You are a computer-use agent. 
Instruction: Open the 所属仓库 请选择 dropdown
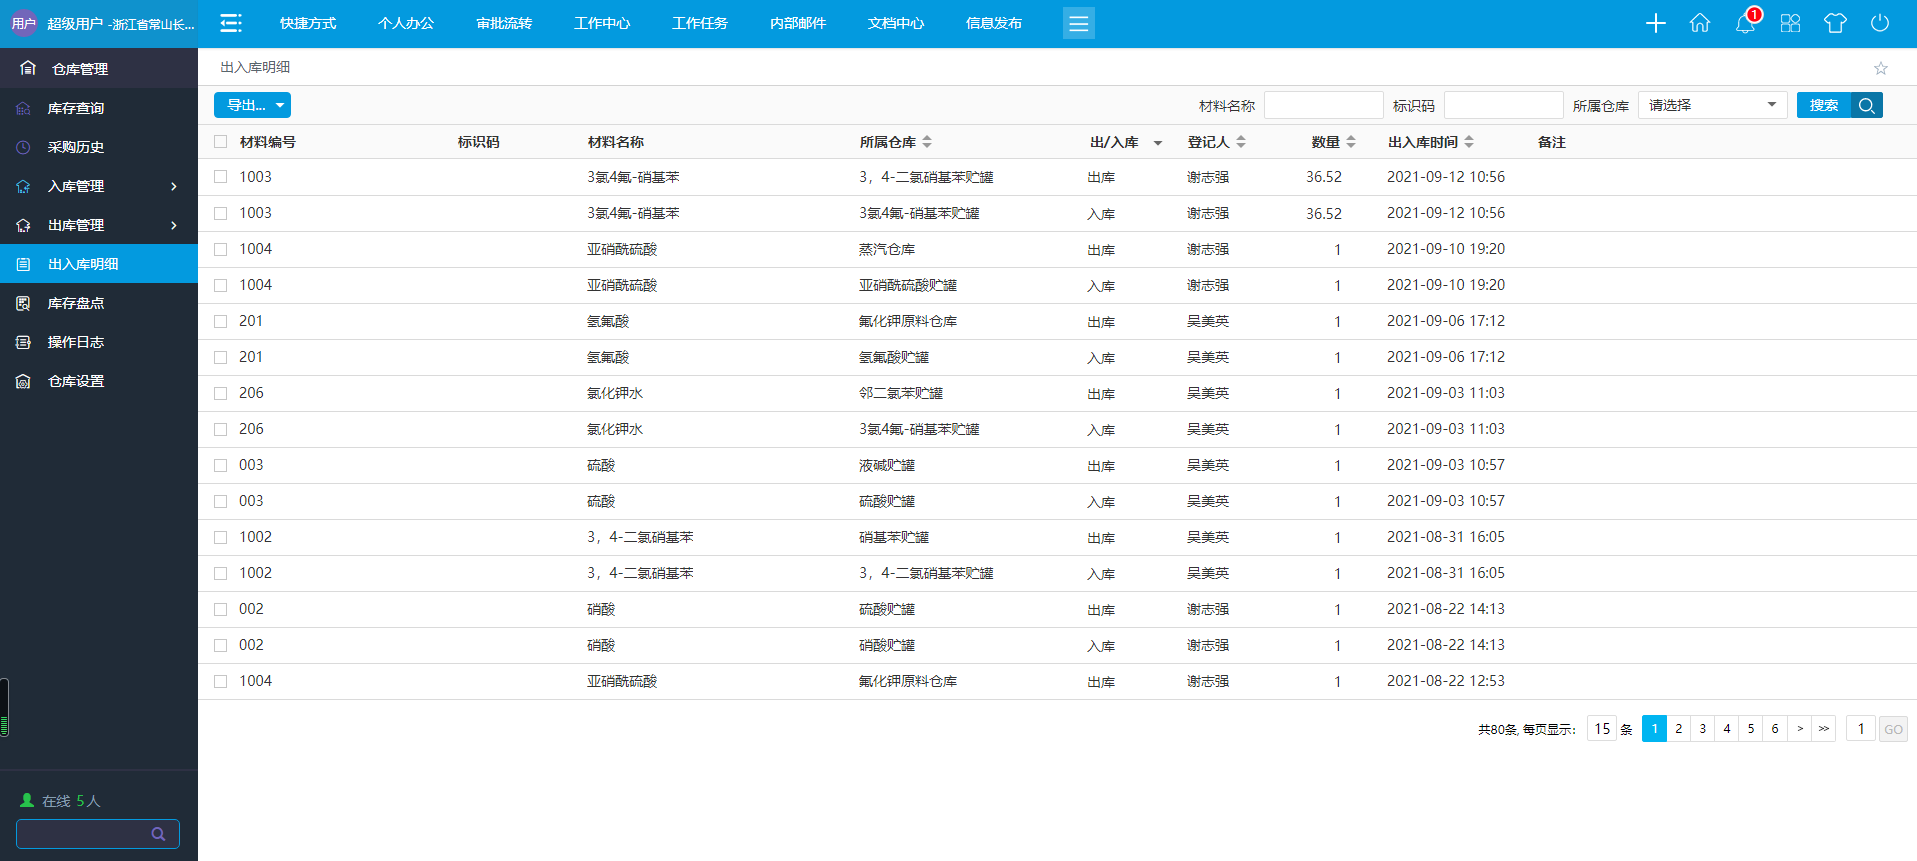point(1712,105)
